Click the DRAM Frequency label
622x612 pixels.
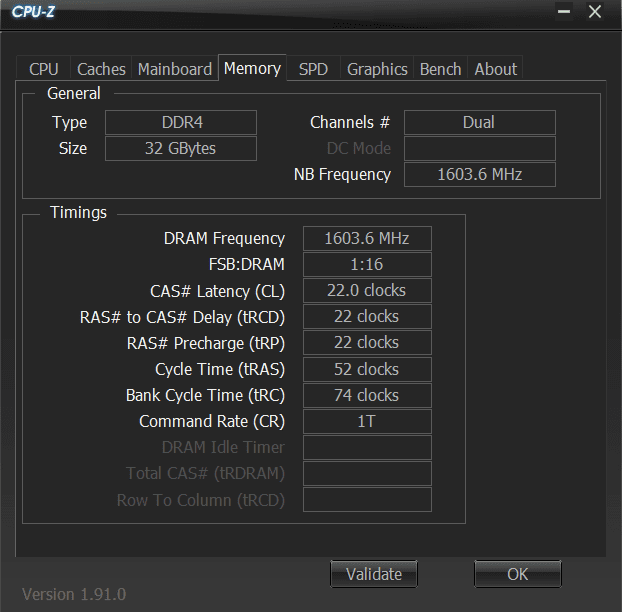pyautogui.click(x=224, y=239)
